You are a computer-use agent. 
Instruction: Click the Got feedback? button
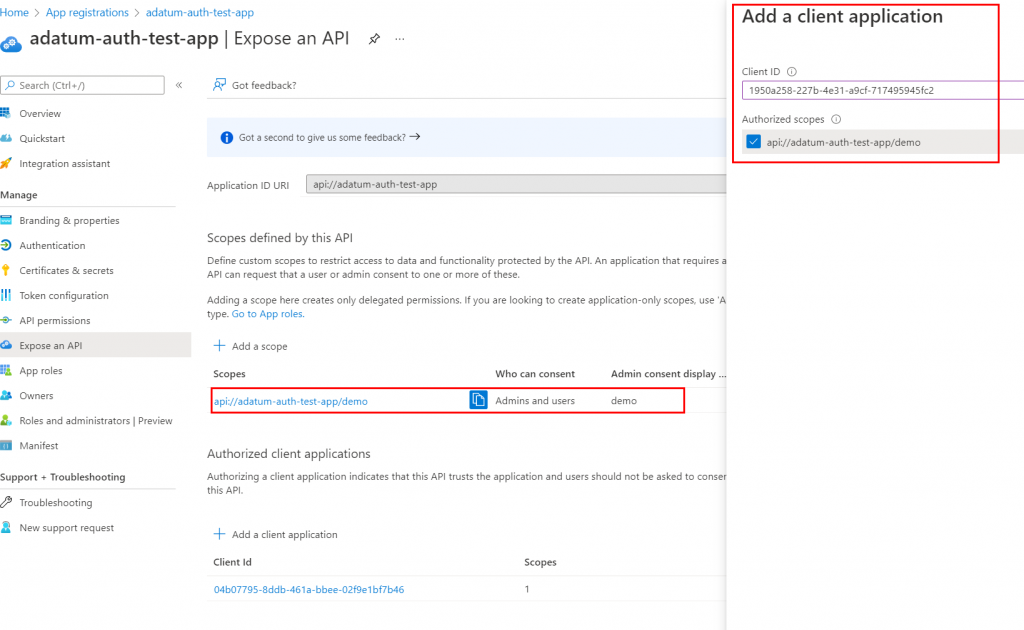(255, 85)
